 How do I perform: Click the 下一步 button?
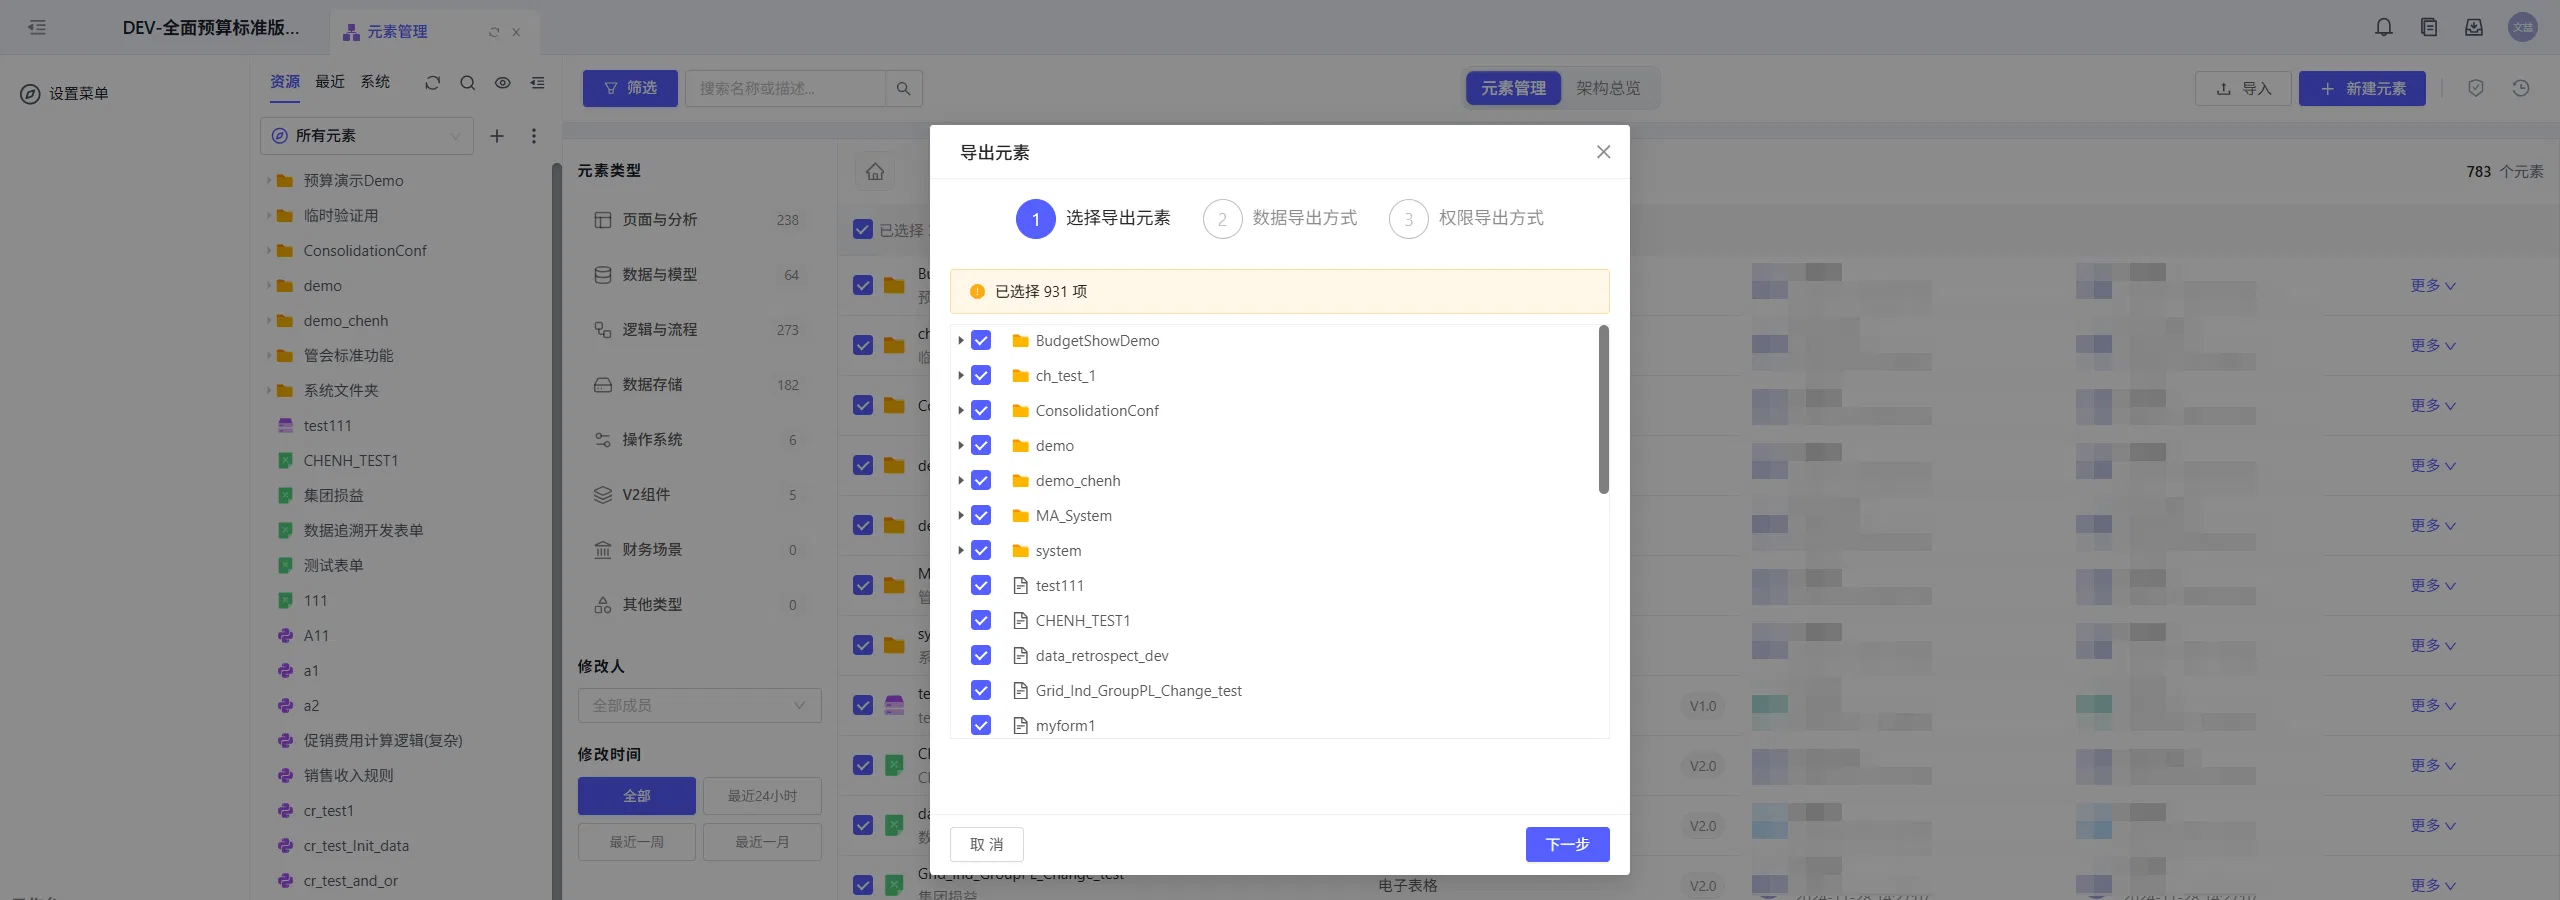click(1567, 845)
